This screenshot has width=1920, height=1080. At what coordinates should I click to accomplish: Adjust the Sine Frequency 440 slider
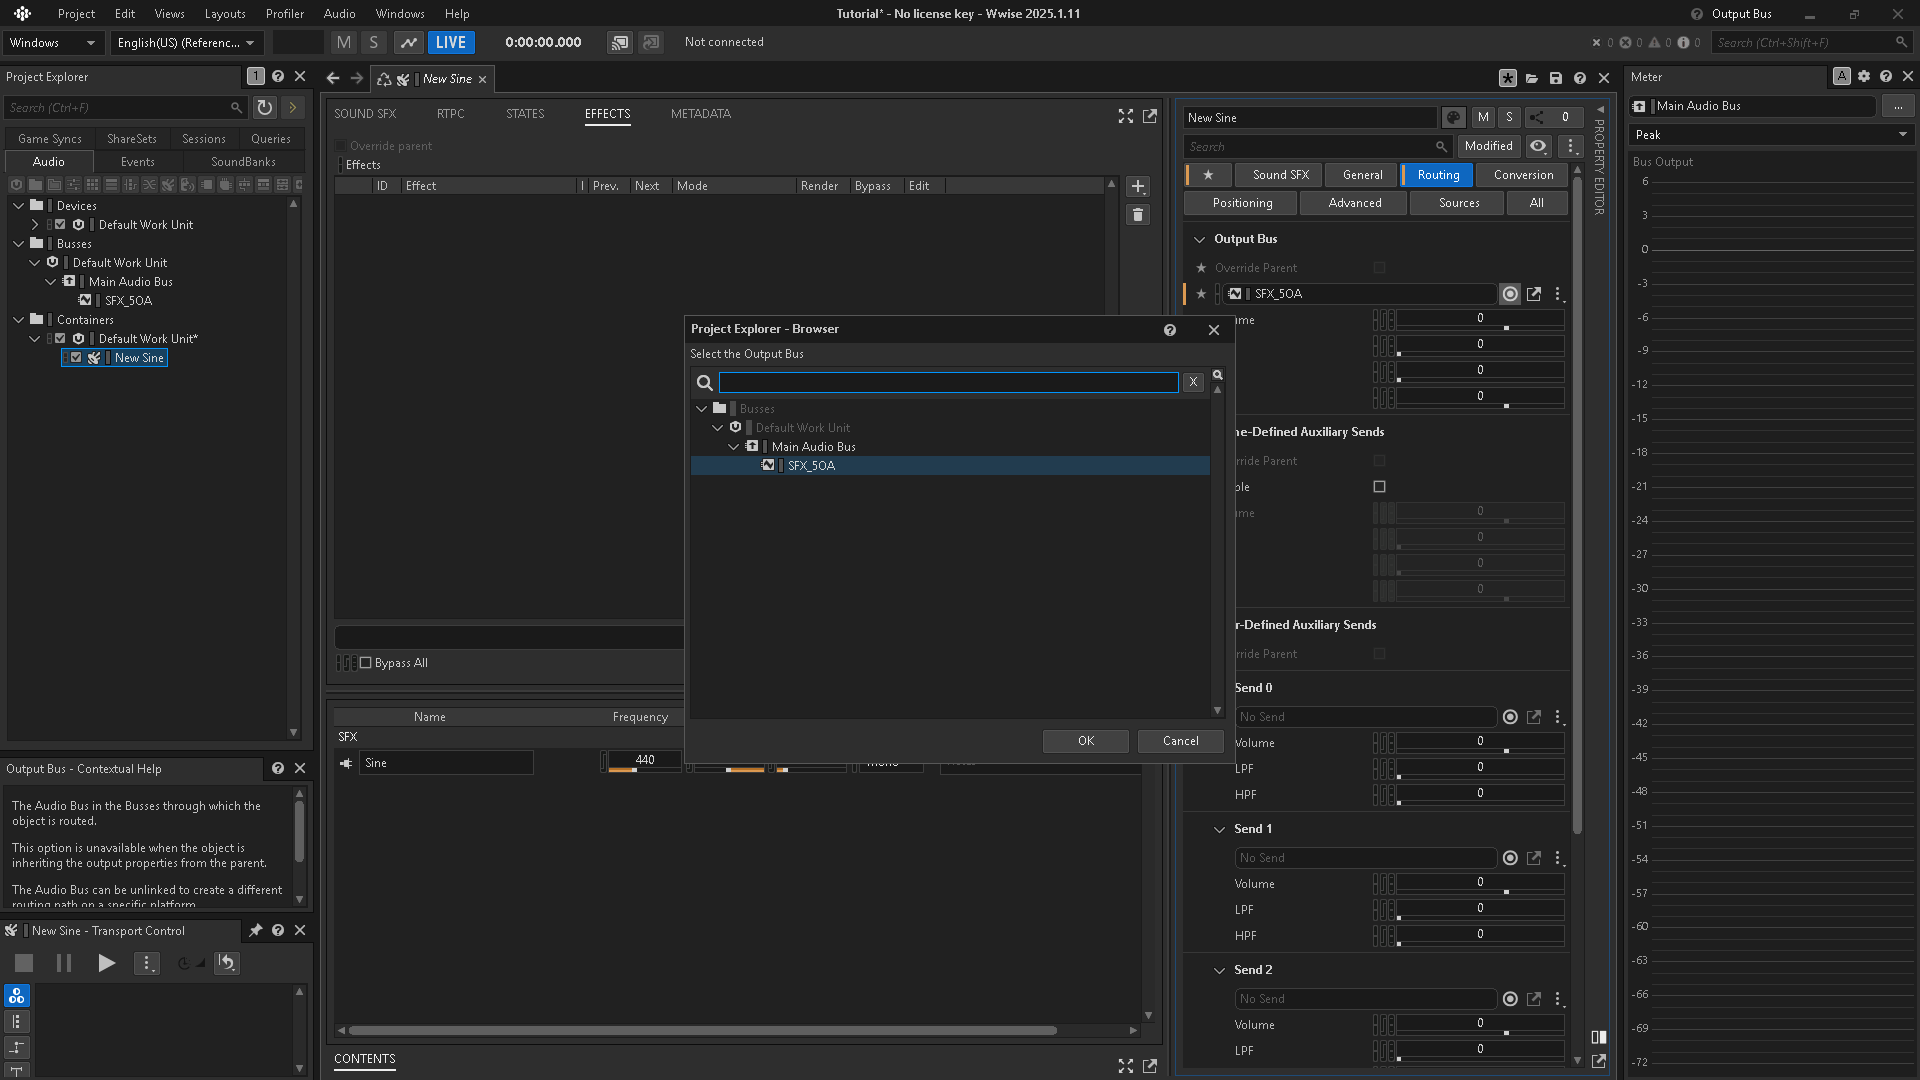pyautogui.click(x=645, y=761)
